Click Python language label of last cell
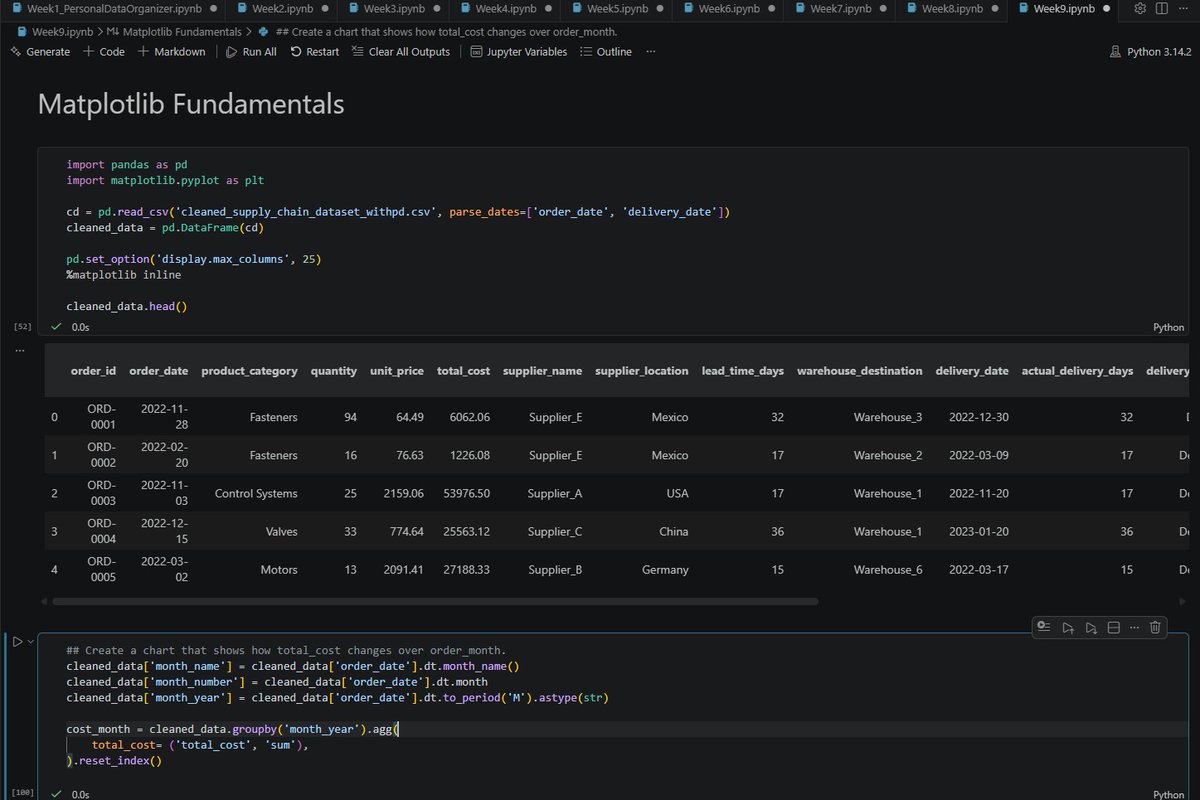1200x800 pixels. tap(1168, 794)
